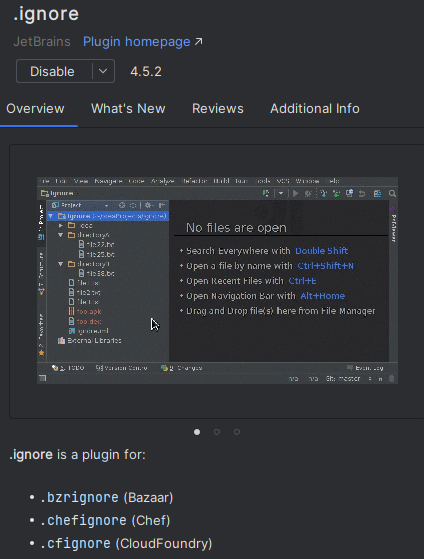Go to the Reviews tab

click(218, 109)
